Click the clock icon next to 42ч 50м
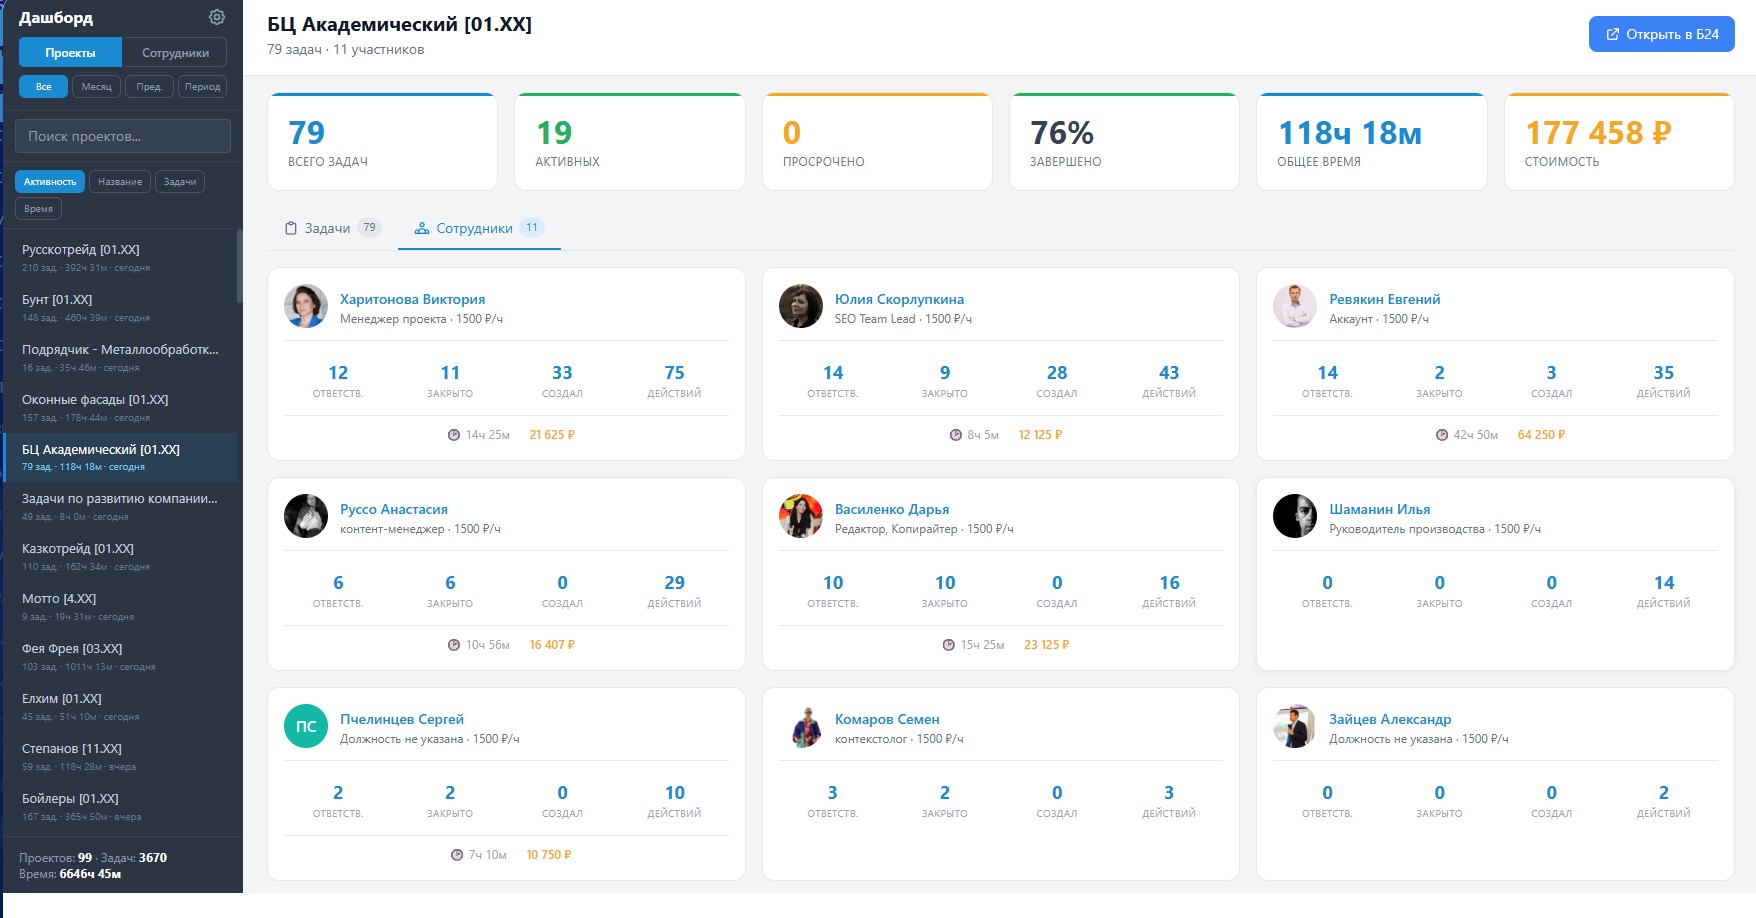The width and height of the screenshot is (1756, 918). click(1441, 435)
